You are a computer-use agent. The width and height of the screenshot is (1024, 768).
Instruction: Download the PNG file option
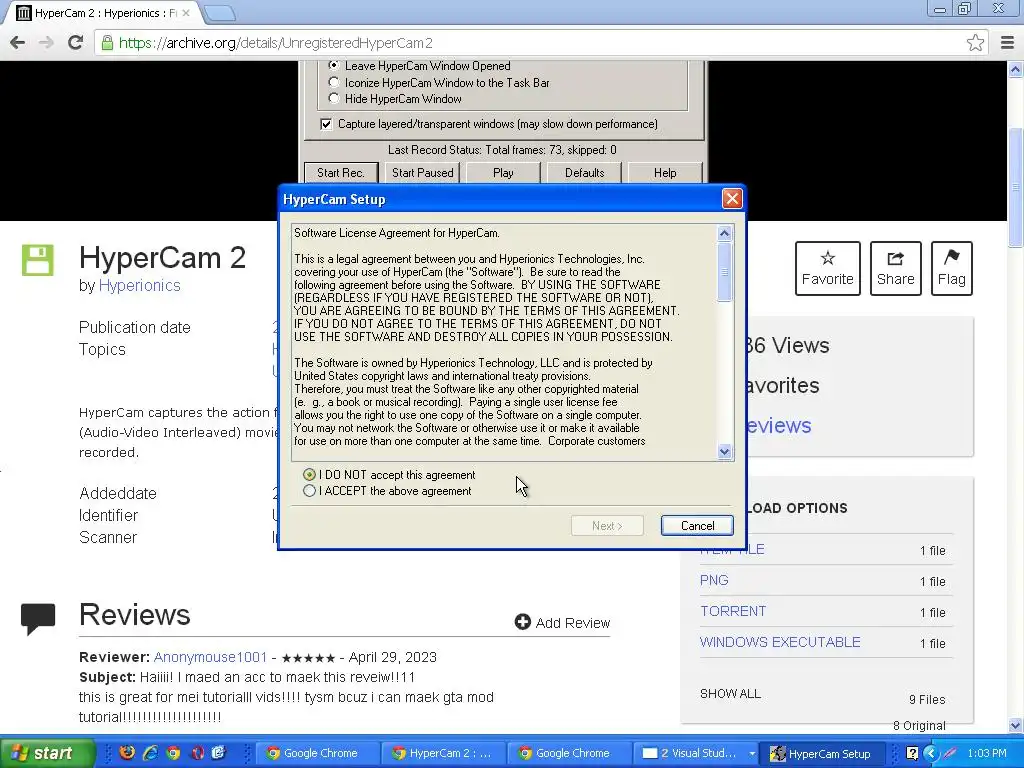click(714, 580)
